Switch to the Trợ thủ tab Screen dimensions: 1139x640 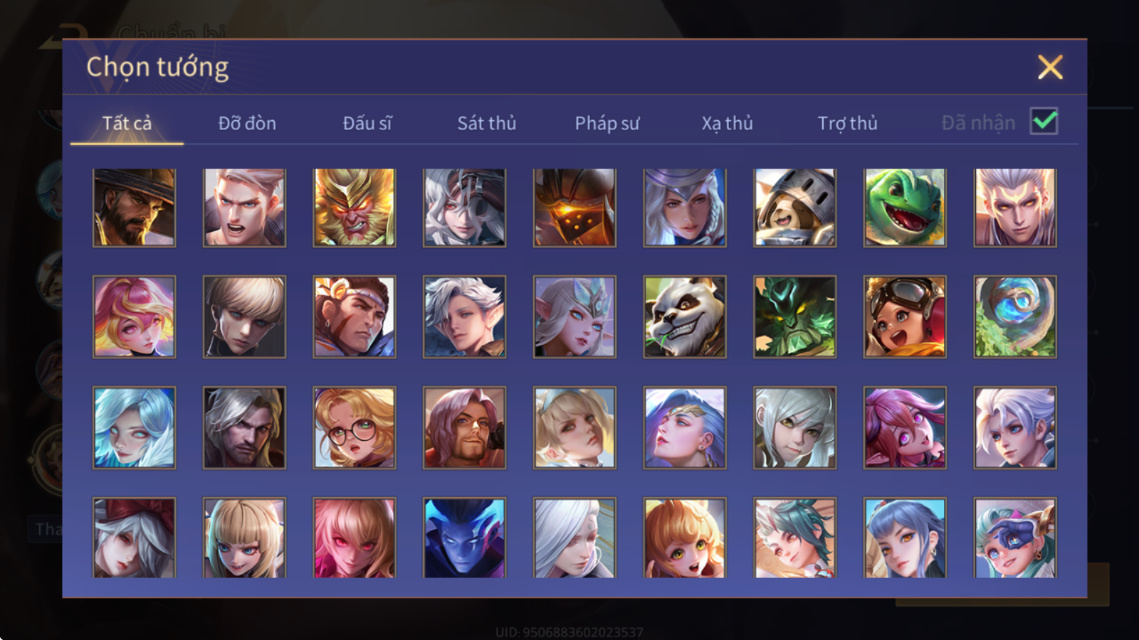point(848,123)
